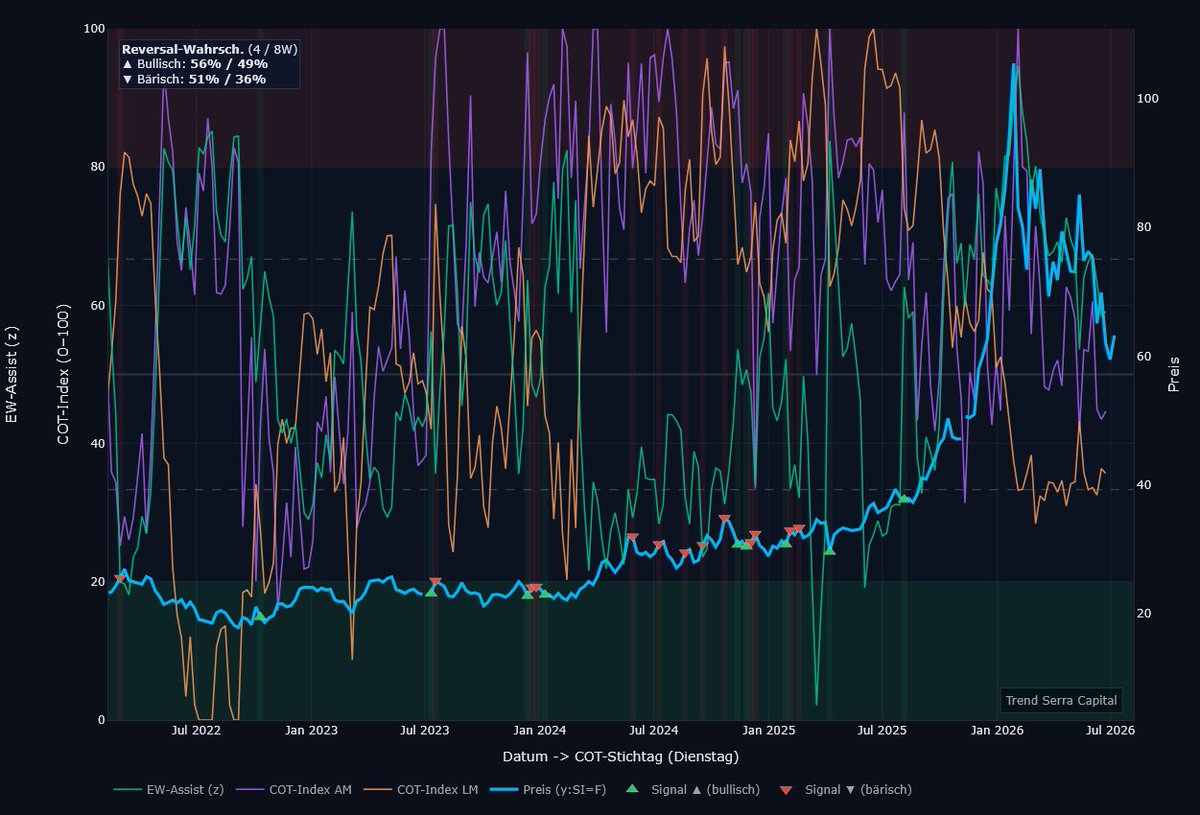Screen dimensions: 1200x815
Task: Click the '60' tick on COT-Index axis
Action: (98, 305)
